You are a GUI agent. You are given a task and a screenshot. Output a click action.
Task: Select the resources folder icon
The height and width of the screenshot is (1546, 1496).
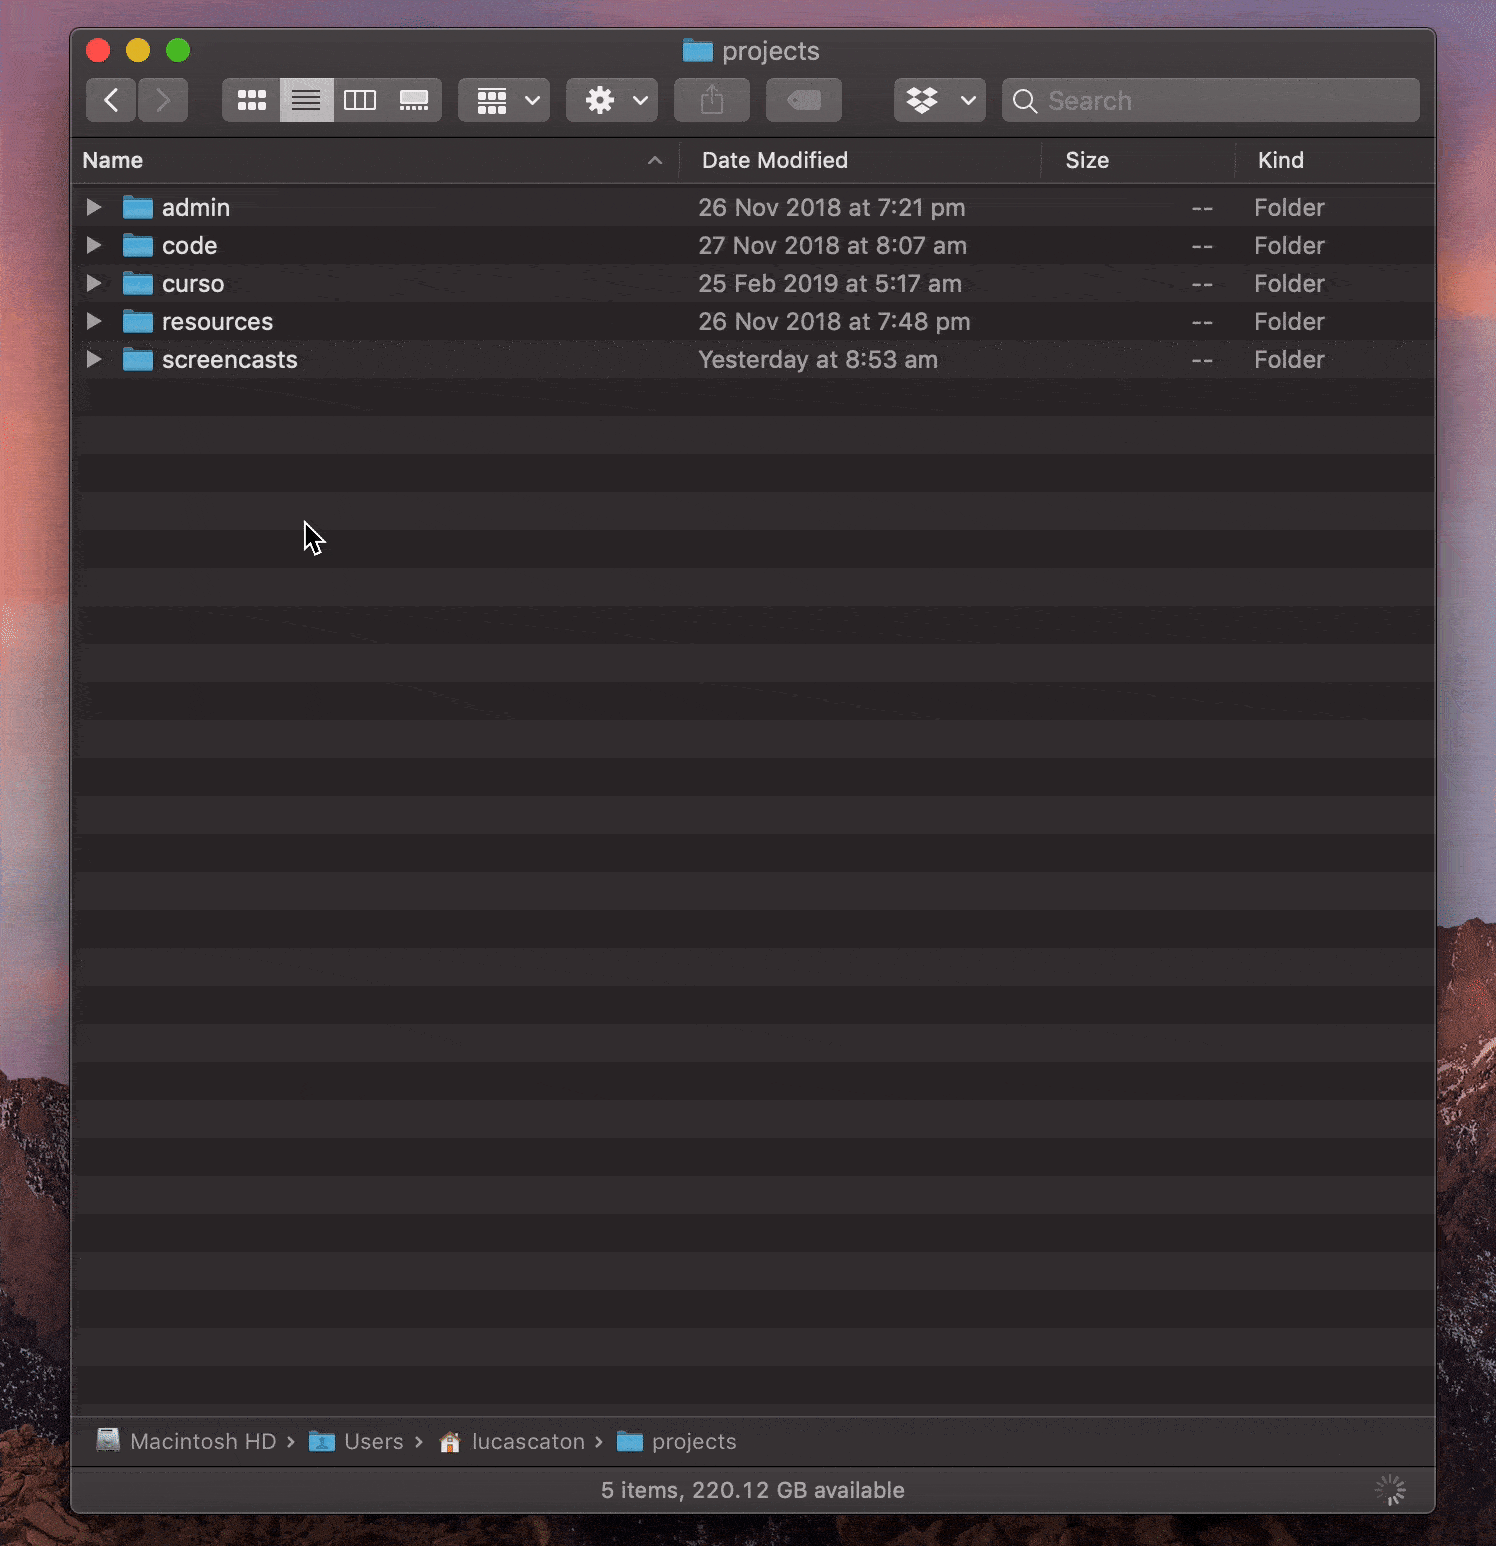(x=138, y=321)
